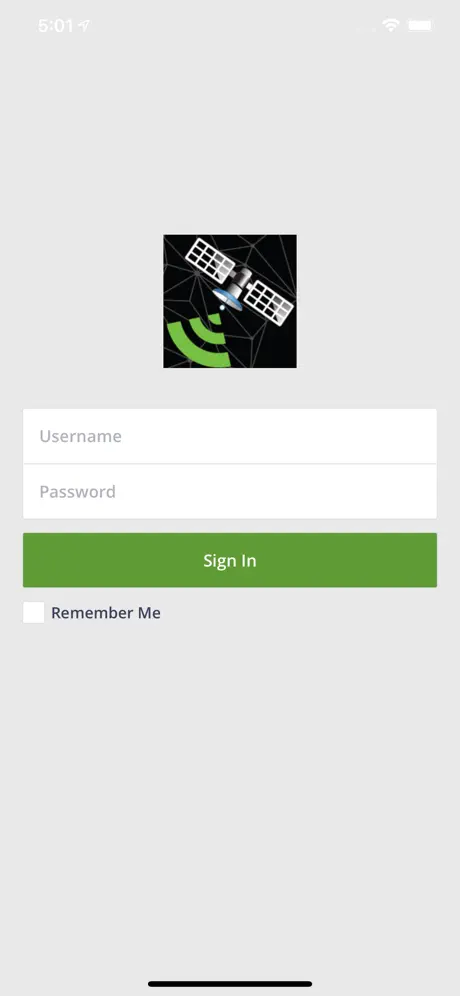Click the upper-left solar panel of satellite
460x996 pixels.
210,259
